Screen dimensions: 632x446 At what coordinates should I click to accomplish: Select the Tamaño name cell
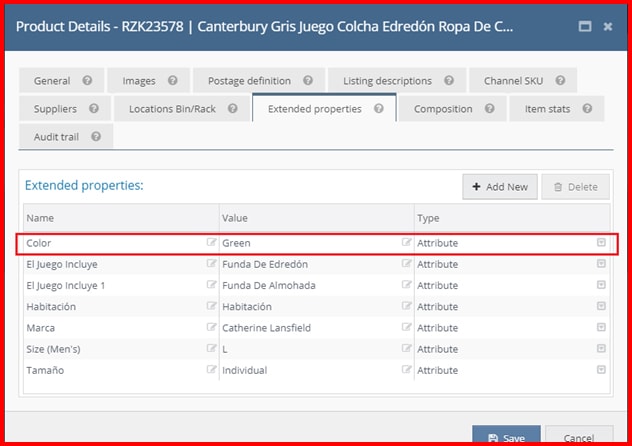click(121, 370)
